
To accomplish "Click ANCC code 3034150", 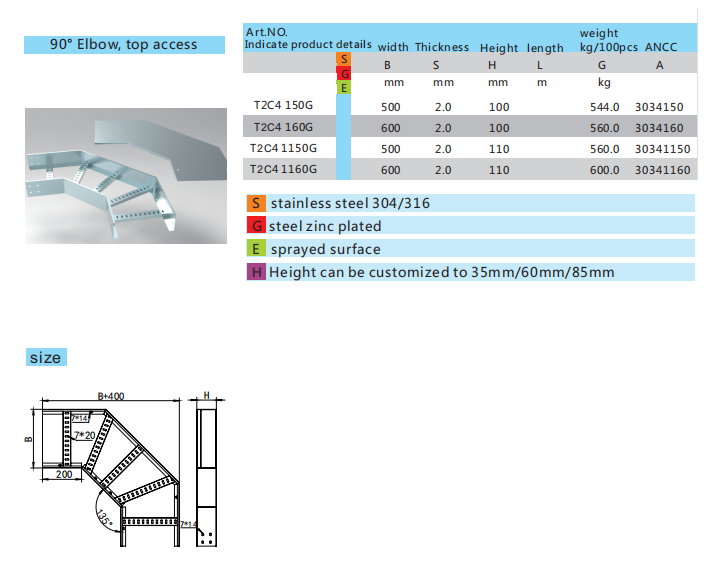I will click(x=659, y=106).
